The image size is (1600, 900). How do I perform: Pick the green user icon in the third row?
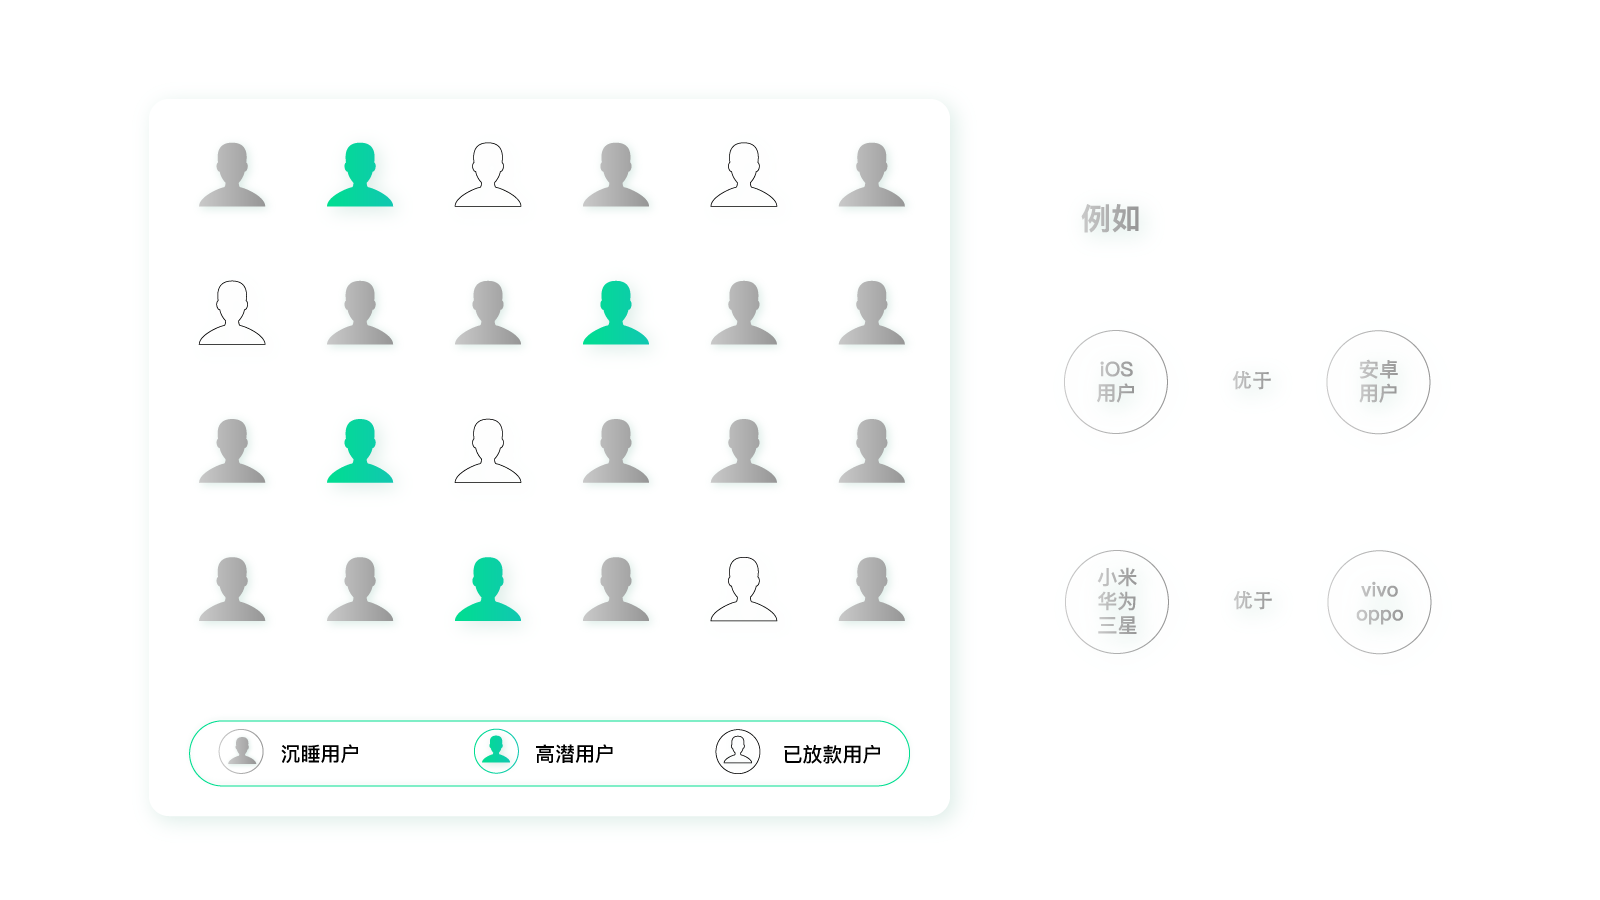coord(360,452)
